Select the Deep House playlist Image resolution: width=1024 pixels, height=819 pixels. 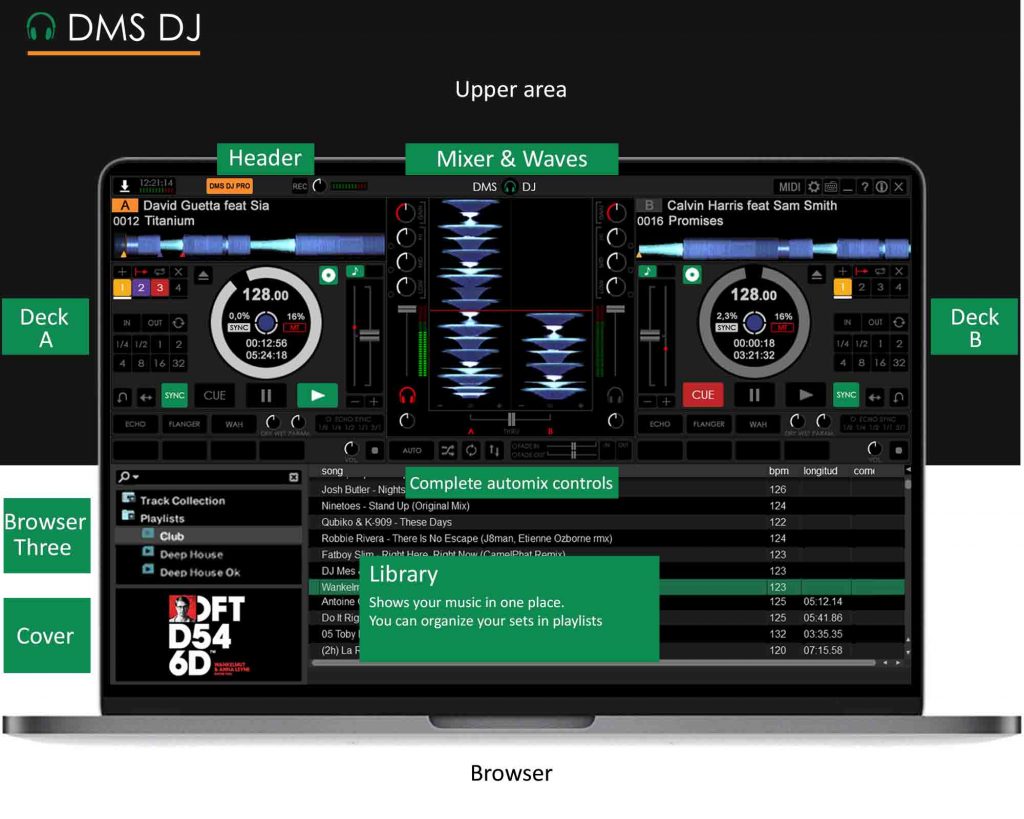point(190,554)
